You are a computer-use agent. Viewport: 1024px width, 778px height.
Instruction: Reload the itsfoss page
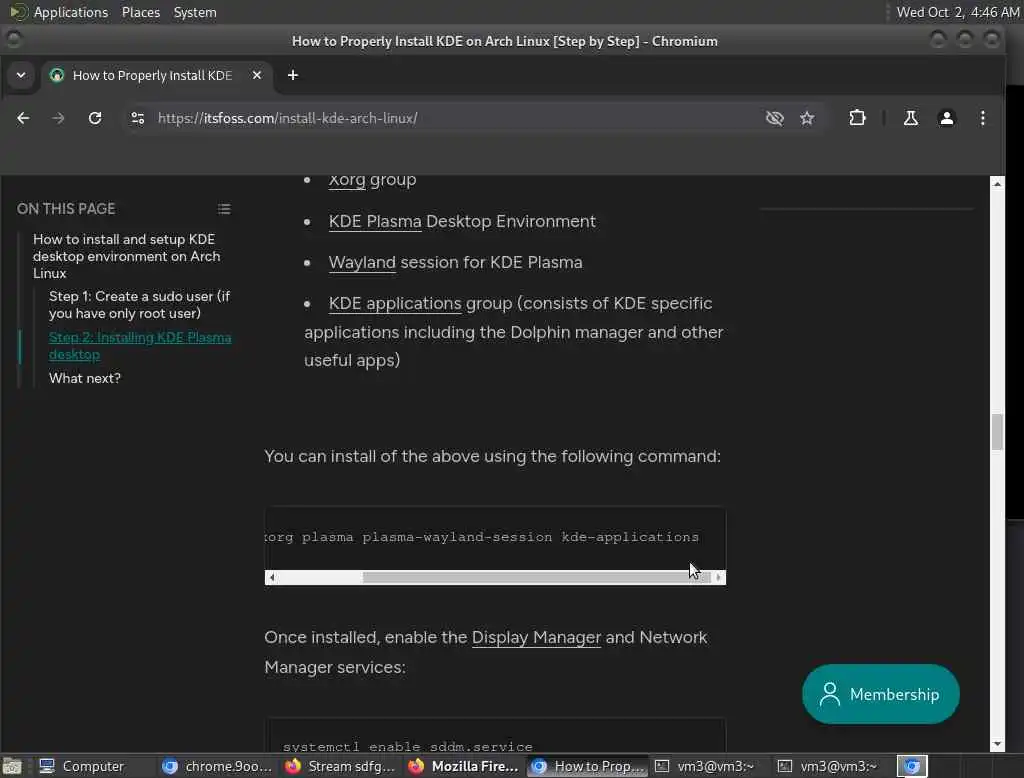coord(95,118)
